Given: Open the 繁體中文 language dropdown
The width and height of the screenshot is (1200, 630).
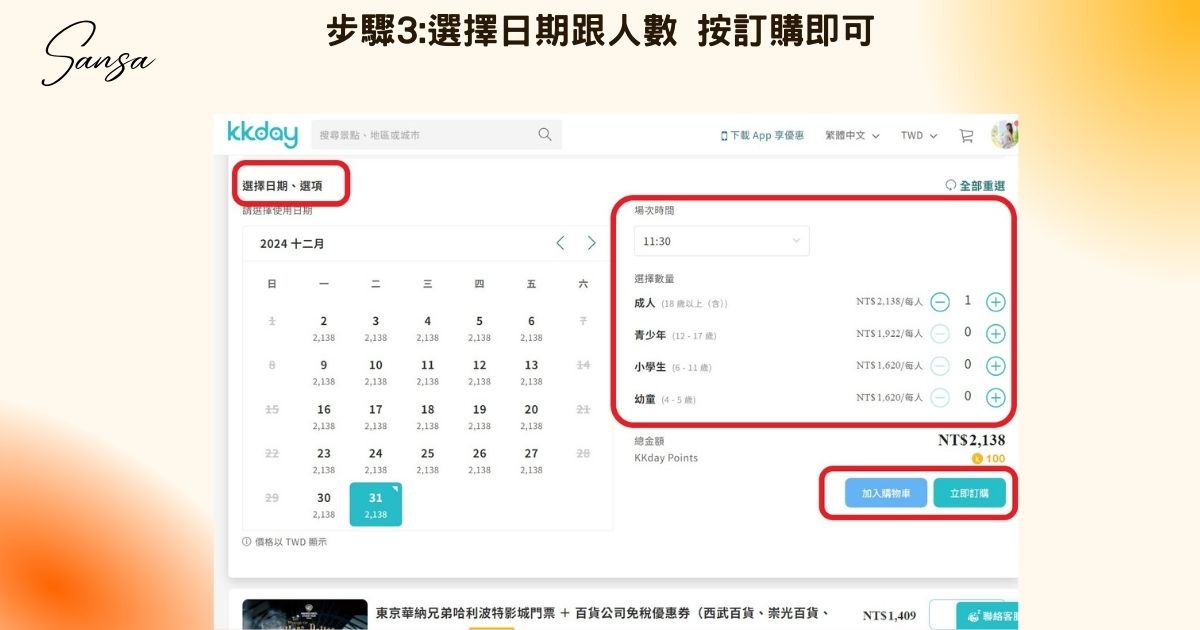Looking at the screenshot, I should tap(852, 135).
